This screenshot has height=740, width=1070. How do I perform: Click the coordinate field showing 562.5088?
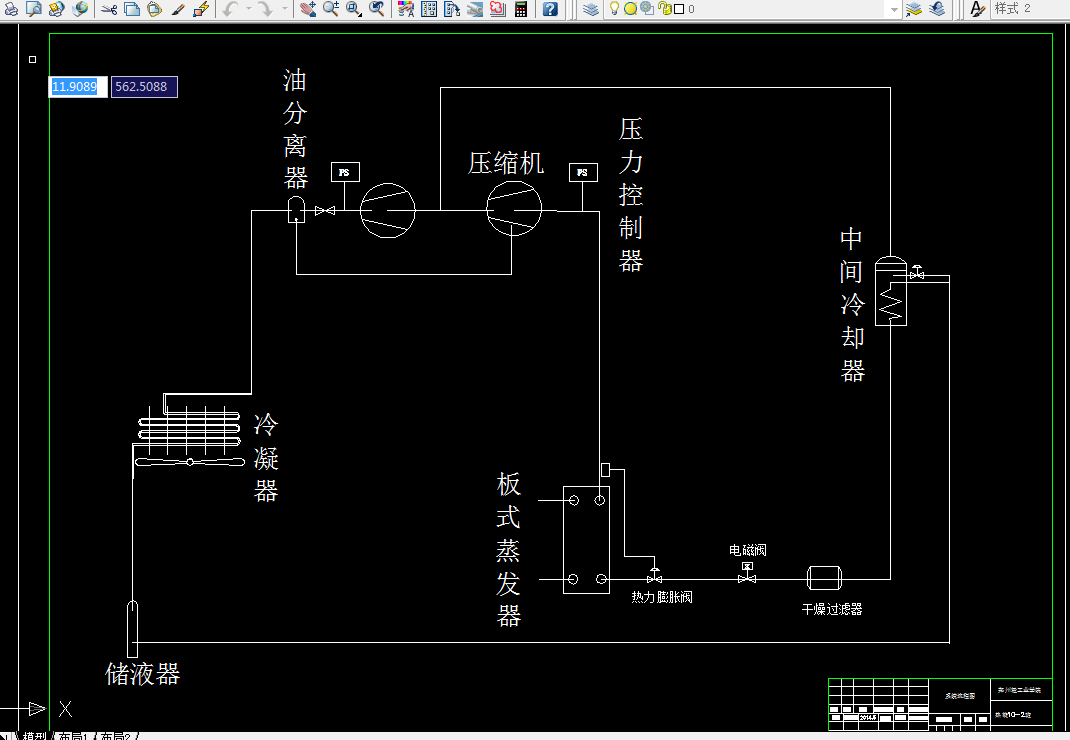coord(144,87)
